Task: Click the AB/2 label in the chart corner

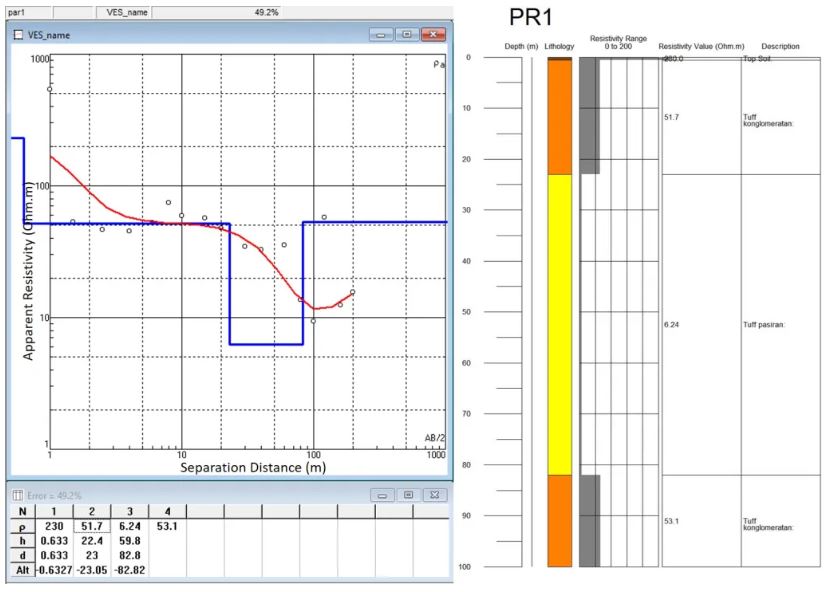Action: click(435, 438)
